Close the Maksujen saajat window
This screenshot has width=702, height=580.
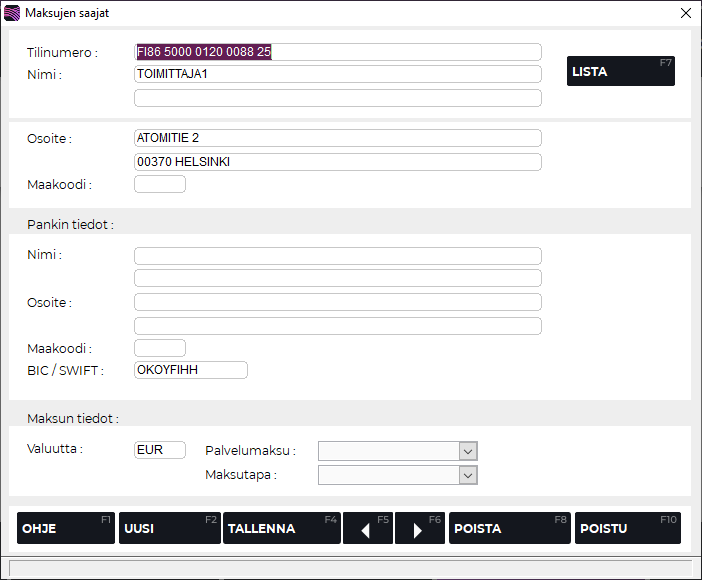coord(685,13)
